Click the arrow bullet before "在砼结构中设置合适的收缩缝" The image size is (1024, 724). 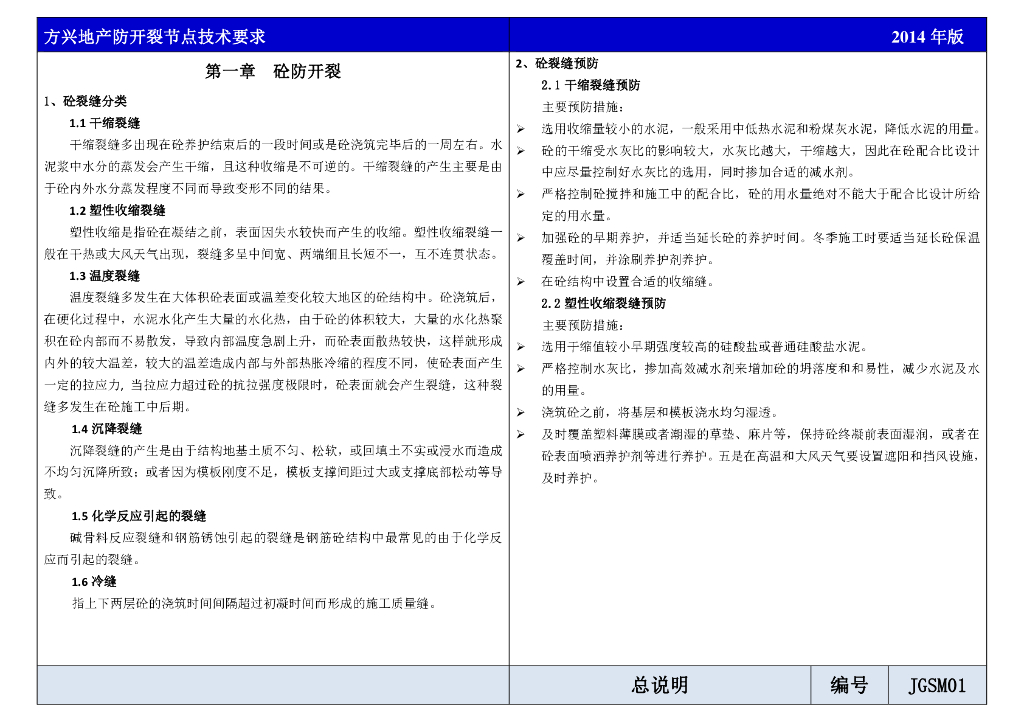[521, 282]
